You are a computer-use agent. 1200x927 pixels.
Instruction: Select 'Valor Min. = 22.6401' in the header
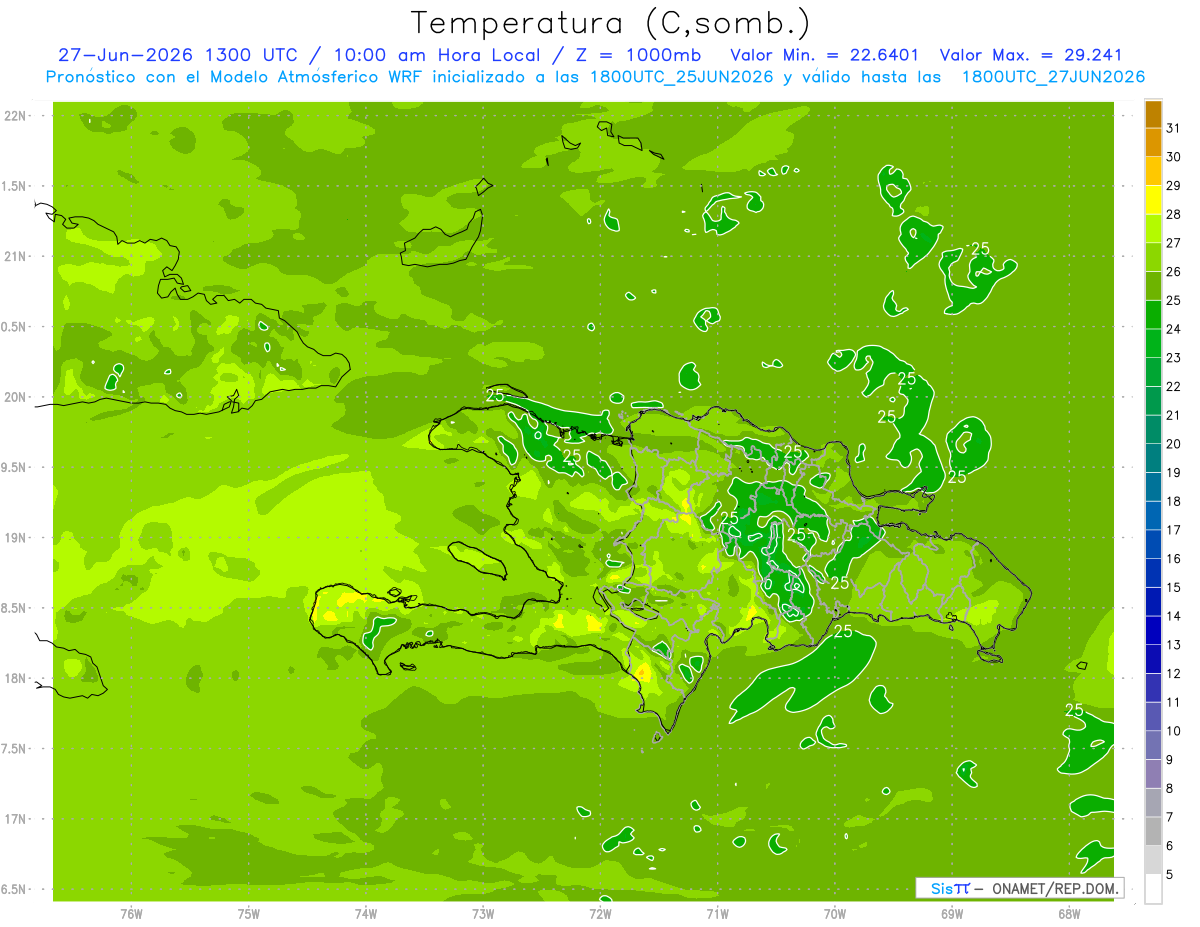[825, 55]
